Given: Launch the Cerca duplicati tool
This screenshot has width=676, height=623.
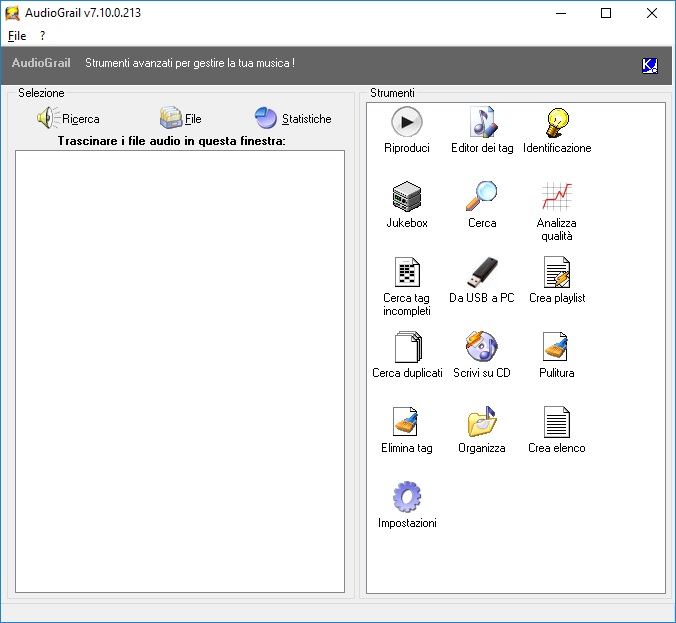Looking at the screenshot, I should (x=407, y=354).
